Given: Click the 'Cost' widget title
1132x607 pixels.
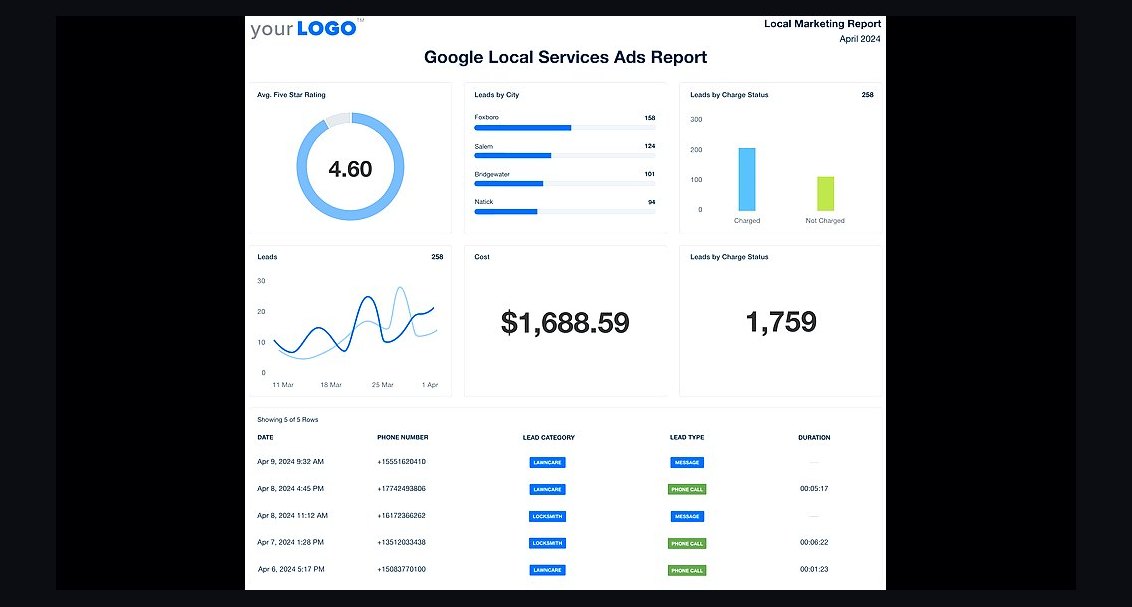Looking at the screenshot, I should (482, 257).
